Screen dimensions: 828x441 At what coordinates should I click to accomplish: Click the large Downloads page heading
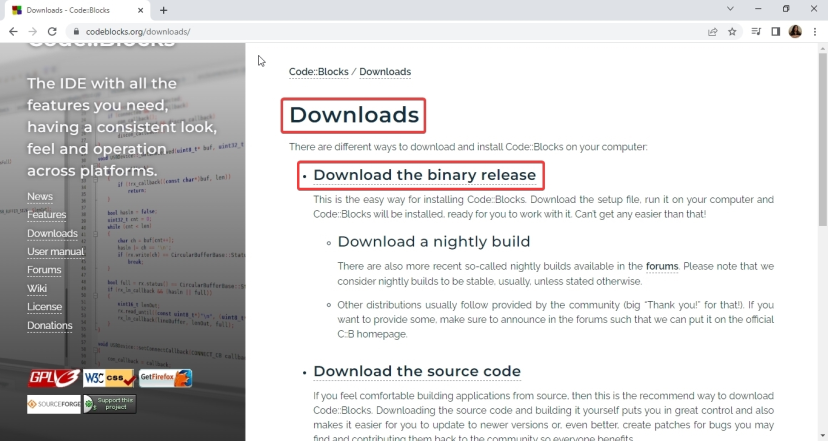[x=354, y=115]
